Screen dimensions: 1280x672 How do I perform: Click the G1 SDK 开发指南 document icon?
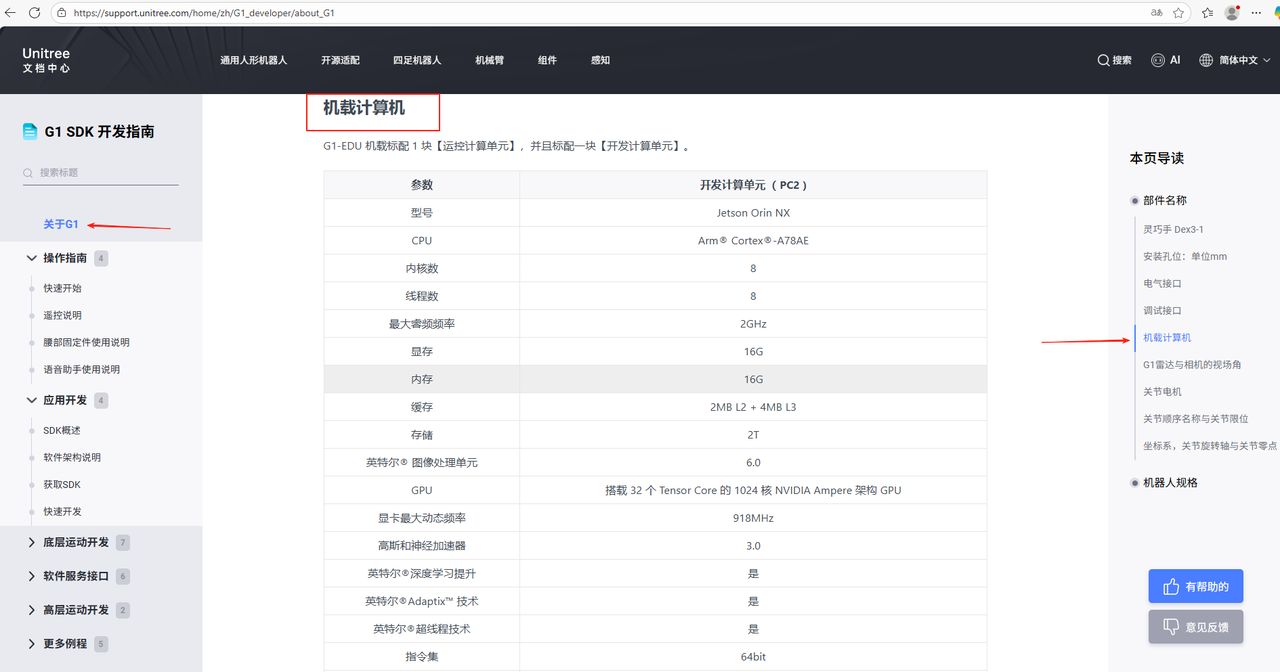pyautogui.click(x=30, y=131)
